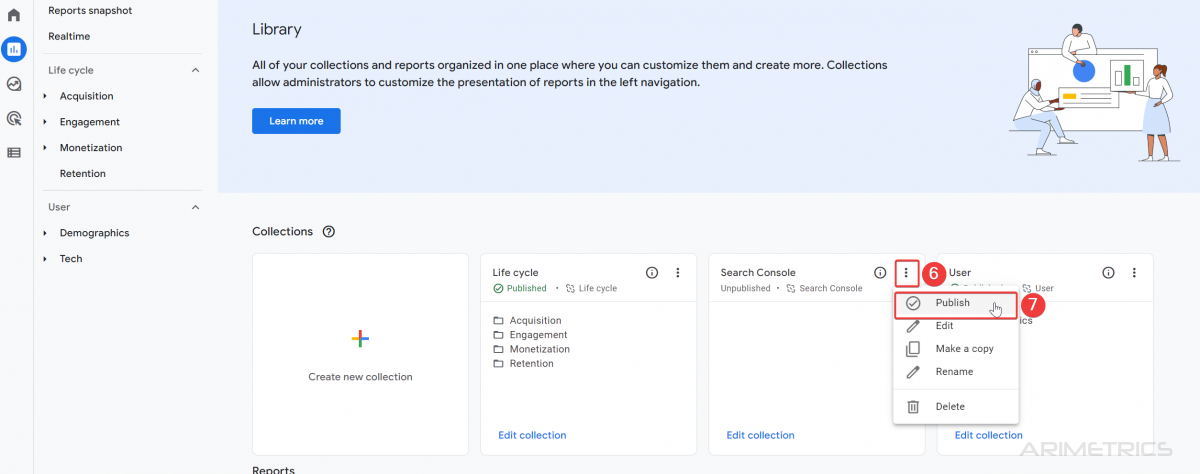Choose Publish from the context menu
The image size is (1200, 474).
tap(955, 304)
